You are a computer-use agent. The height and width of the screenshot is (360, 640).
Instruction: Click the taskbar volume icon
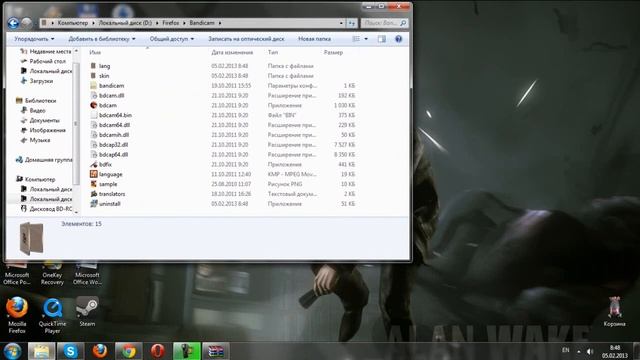tap(590, 351)
